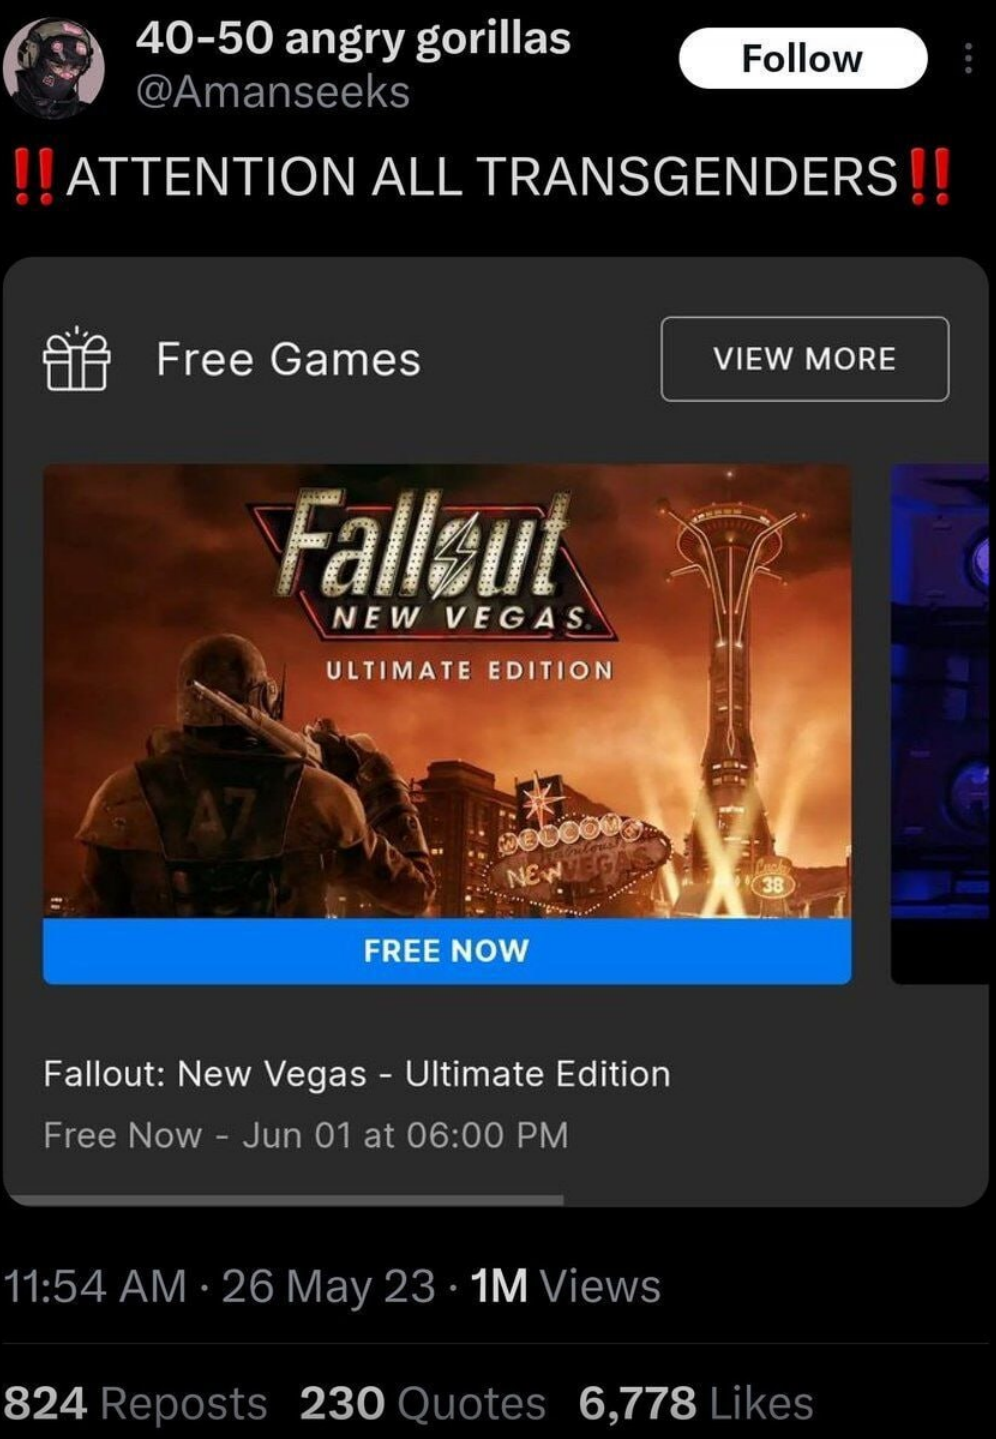Click the three-dot more options icon

click(x=967, y=59)
